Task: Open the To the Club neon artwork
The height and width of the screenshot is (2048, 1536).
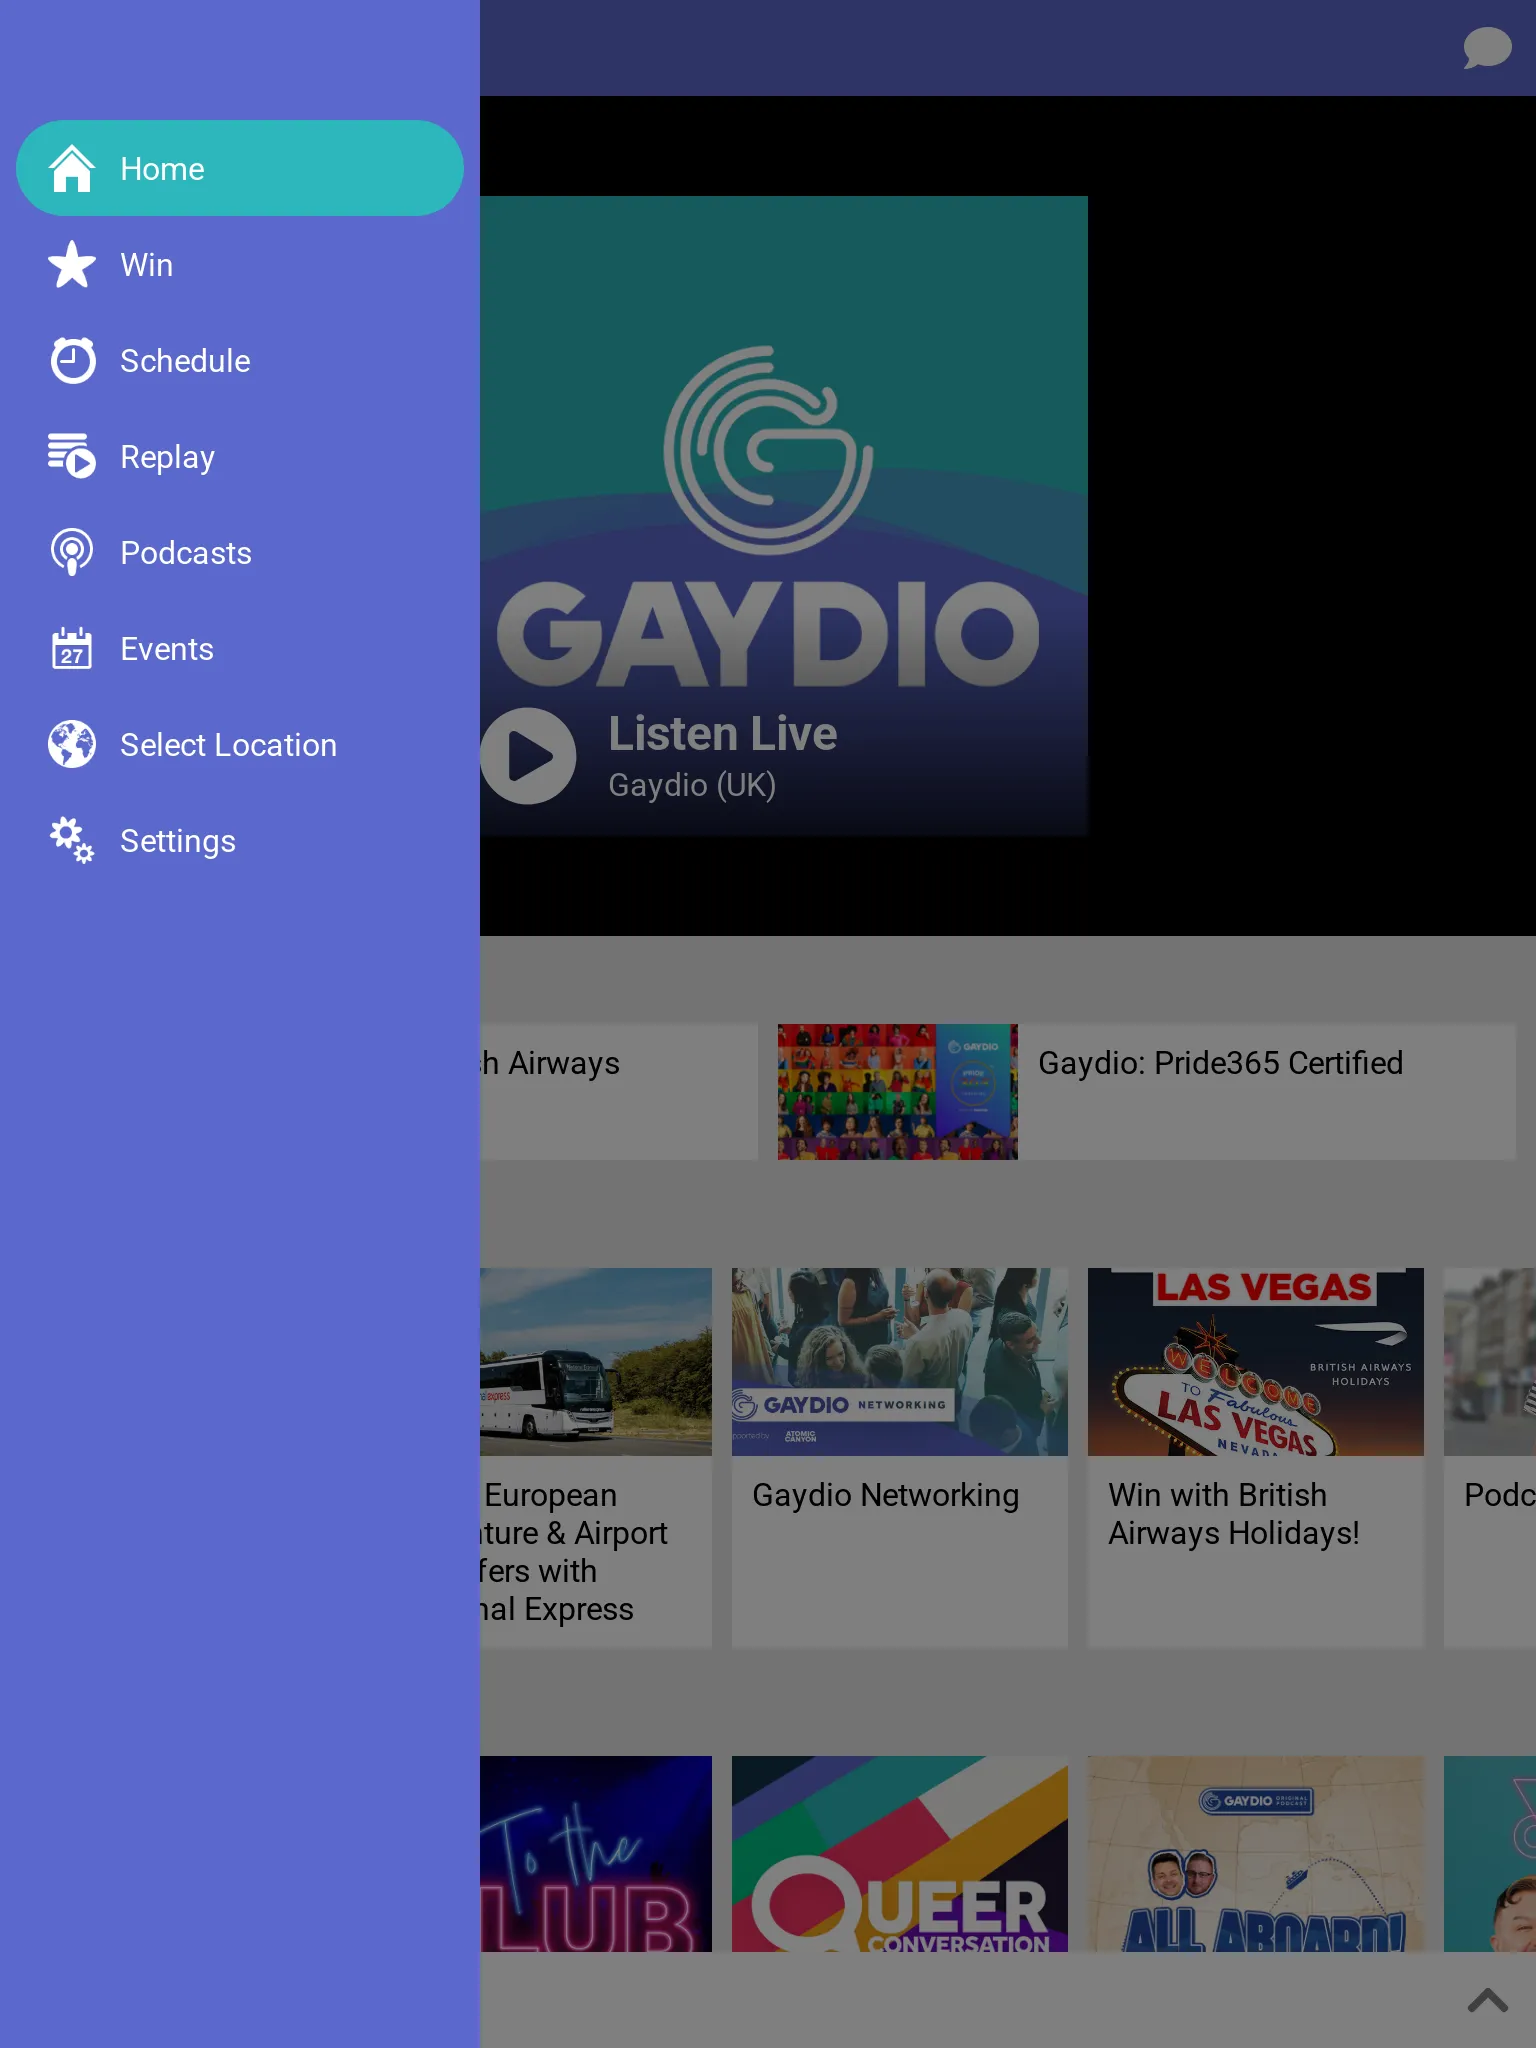Action: (x=596, y=1854)
